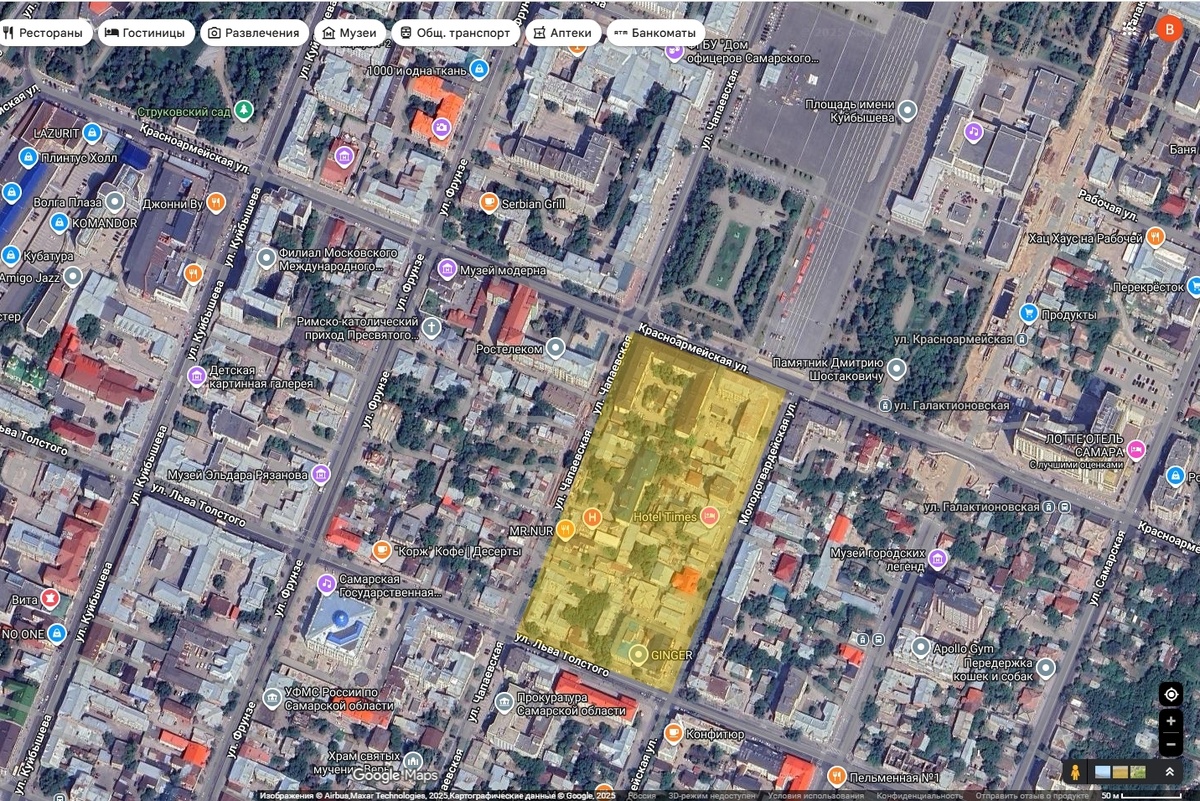Open the Кубатура shop pin

[x=10, y=255]
